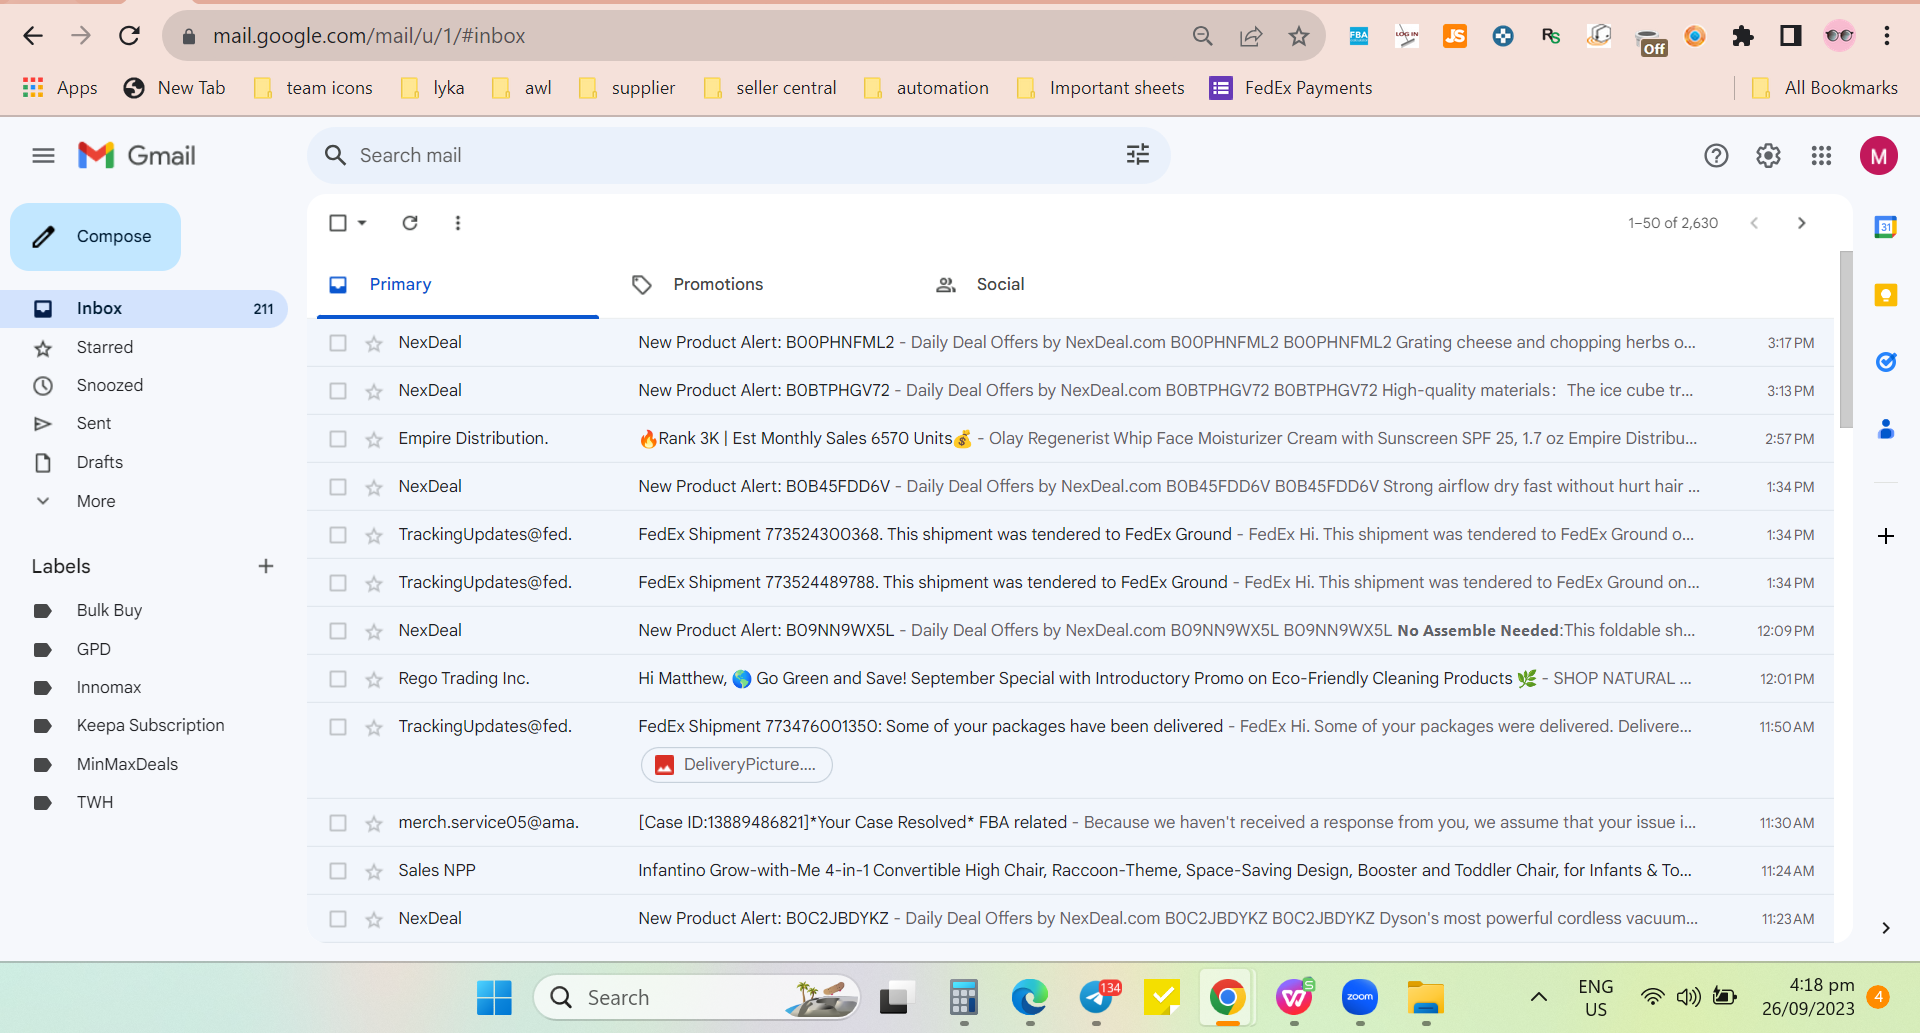Open Google account avatar M
The height and width of the screenshot is (1033, 1920).
pyautogui.click(x=1878, y=155)
